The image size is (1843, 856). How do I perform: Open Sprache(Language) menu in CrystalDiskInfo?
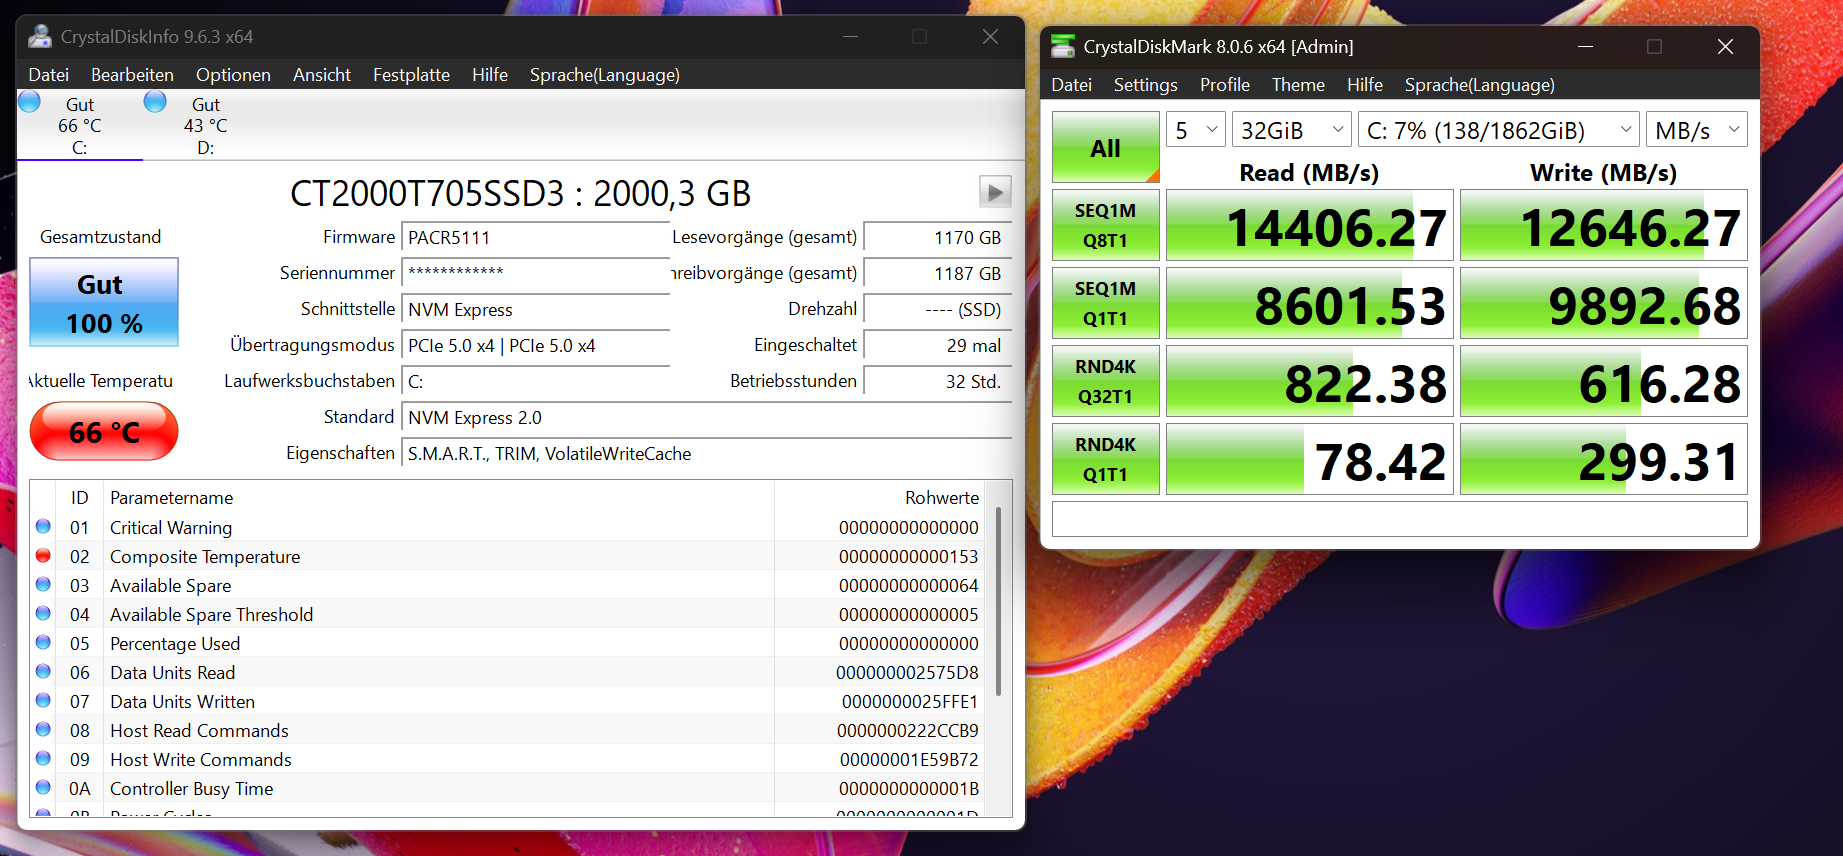(x=605, y=75)
